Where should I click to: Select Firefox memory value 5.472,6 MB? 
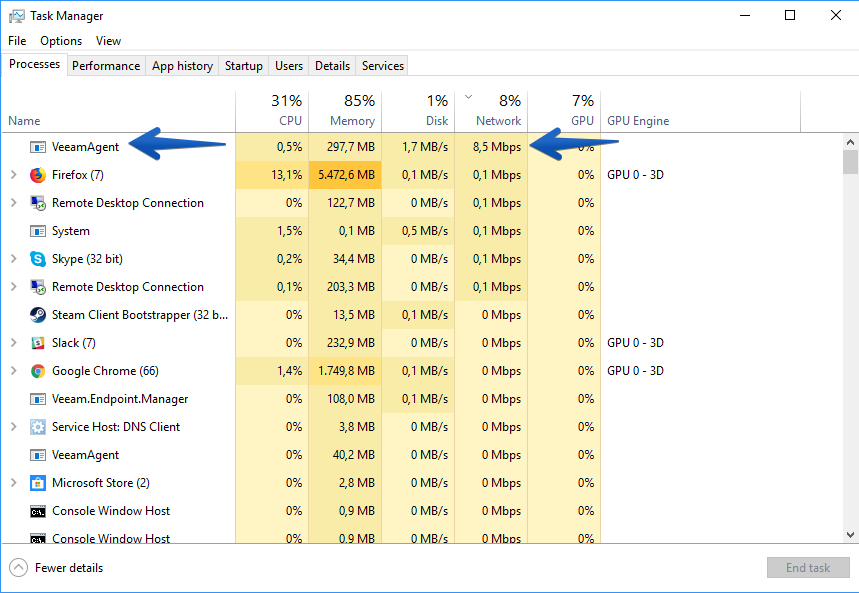tap(347, 175)
